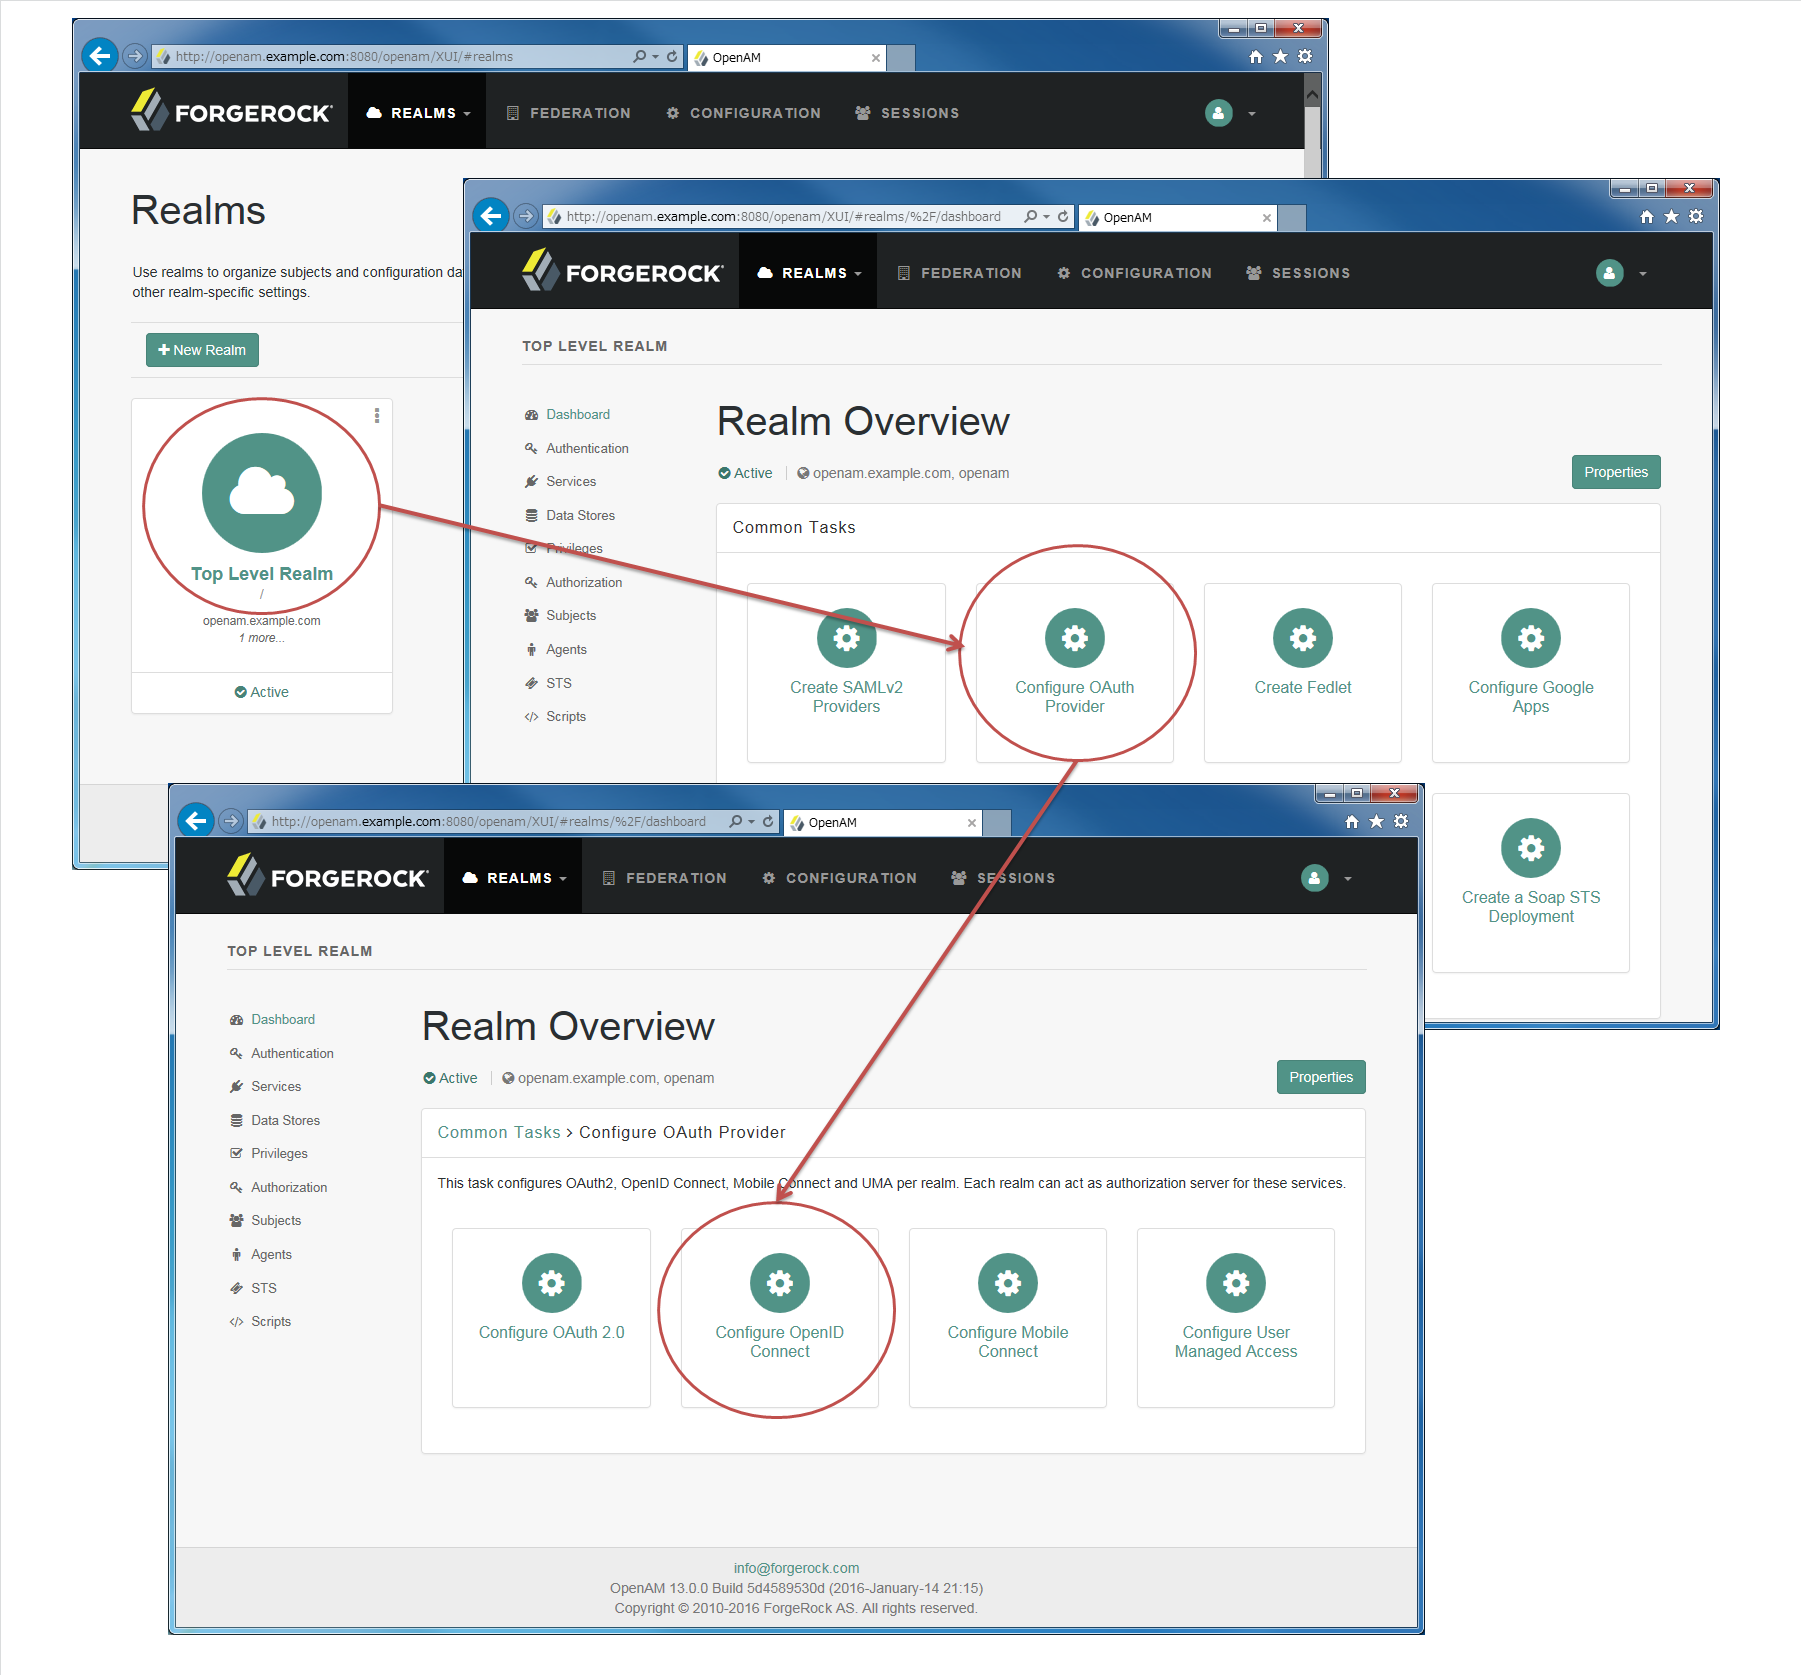Click the middle window's address bar URL

tap(784, 216)
